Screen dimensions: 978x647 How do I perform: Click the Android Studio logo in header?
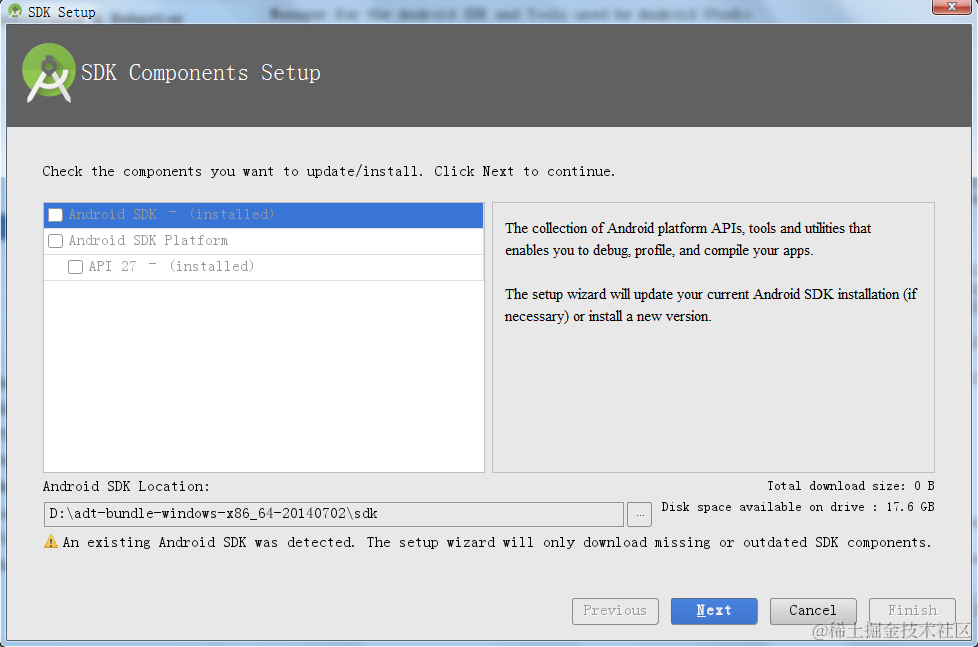pyautogui.click(x=49, y=73)
